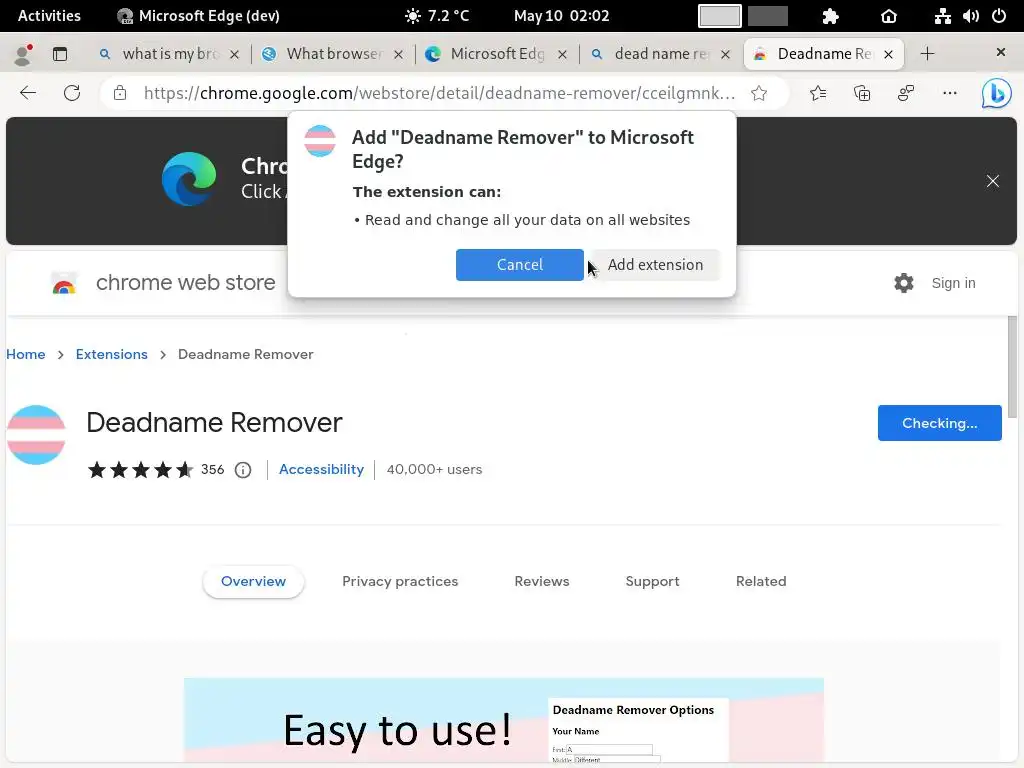Click the home icon in top bar
The image size is (1024, 768).
coord(889,16)
